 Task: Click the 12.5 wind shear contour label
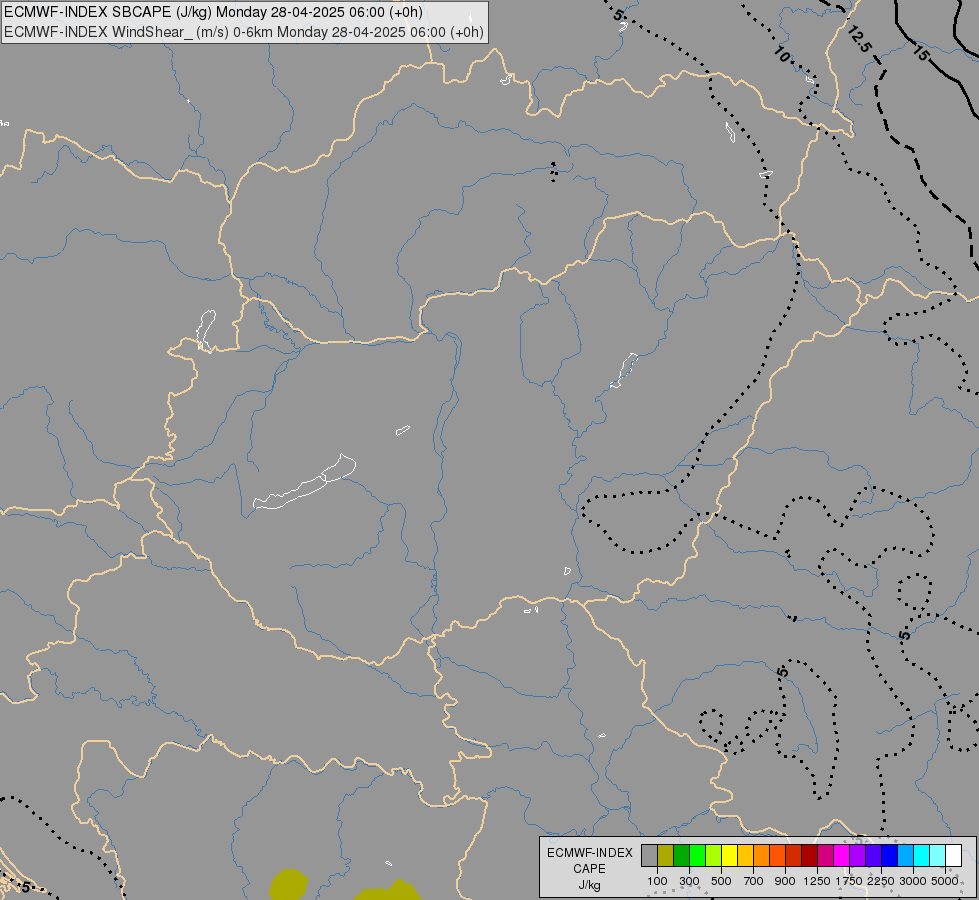click(x=859, y=39)
